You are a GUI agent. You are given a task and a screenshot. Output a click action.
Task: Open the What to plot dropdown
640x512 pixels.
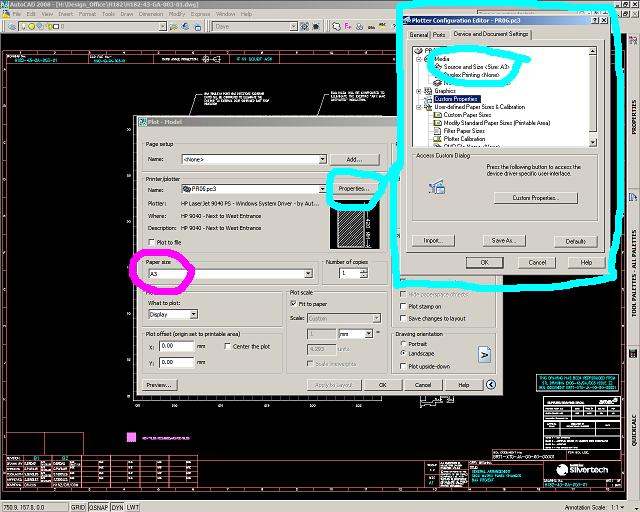tap(193, 314)
